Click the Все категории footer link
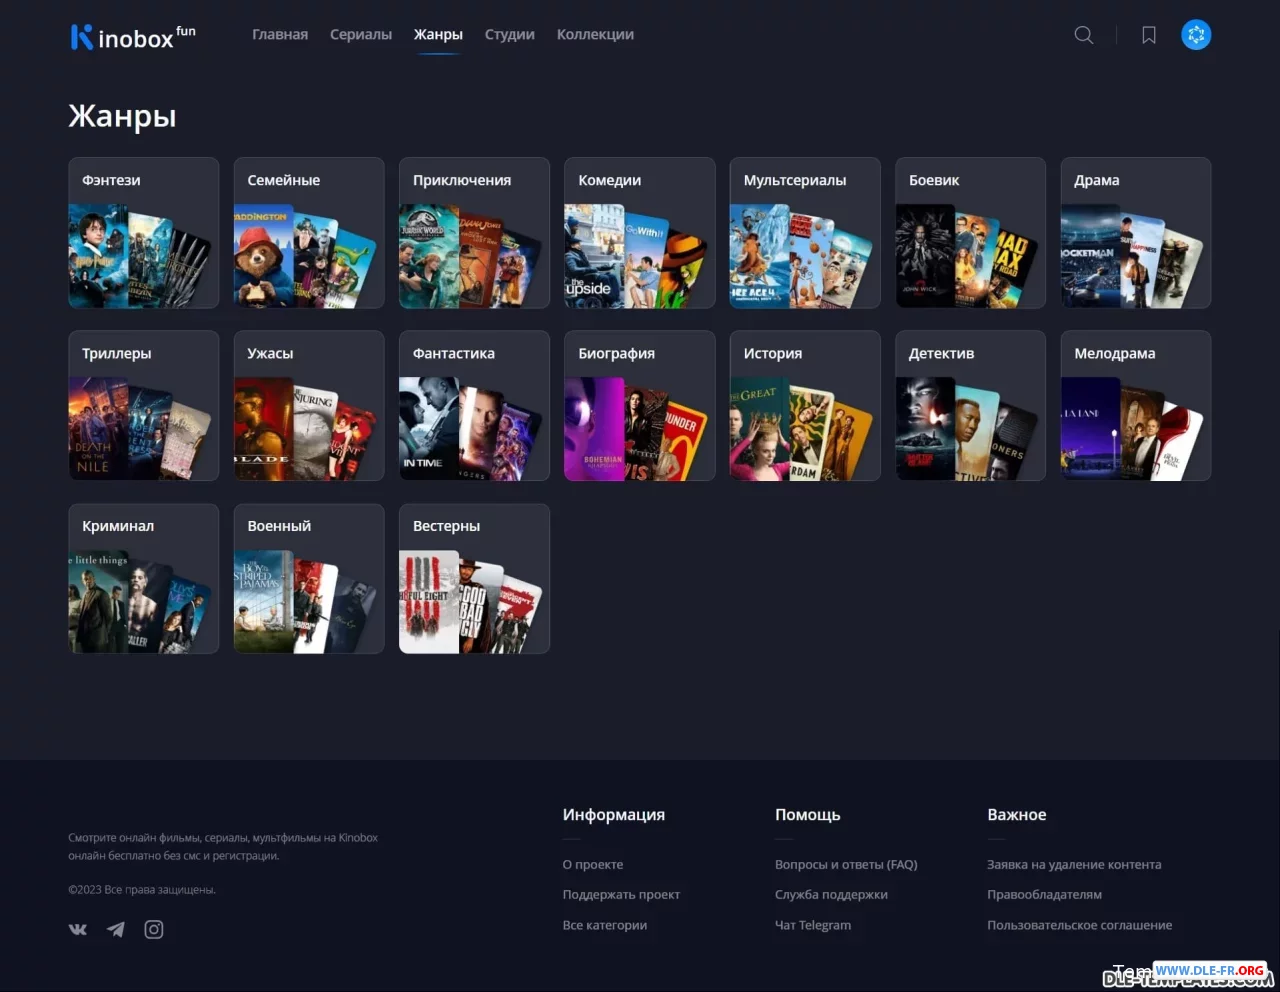Viewport: 1280px width, 992px height. (605, 925)
